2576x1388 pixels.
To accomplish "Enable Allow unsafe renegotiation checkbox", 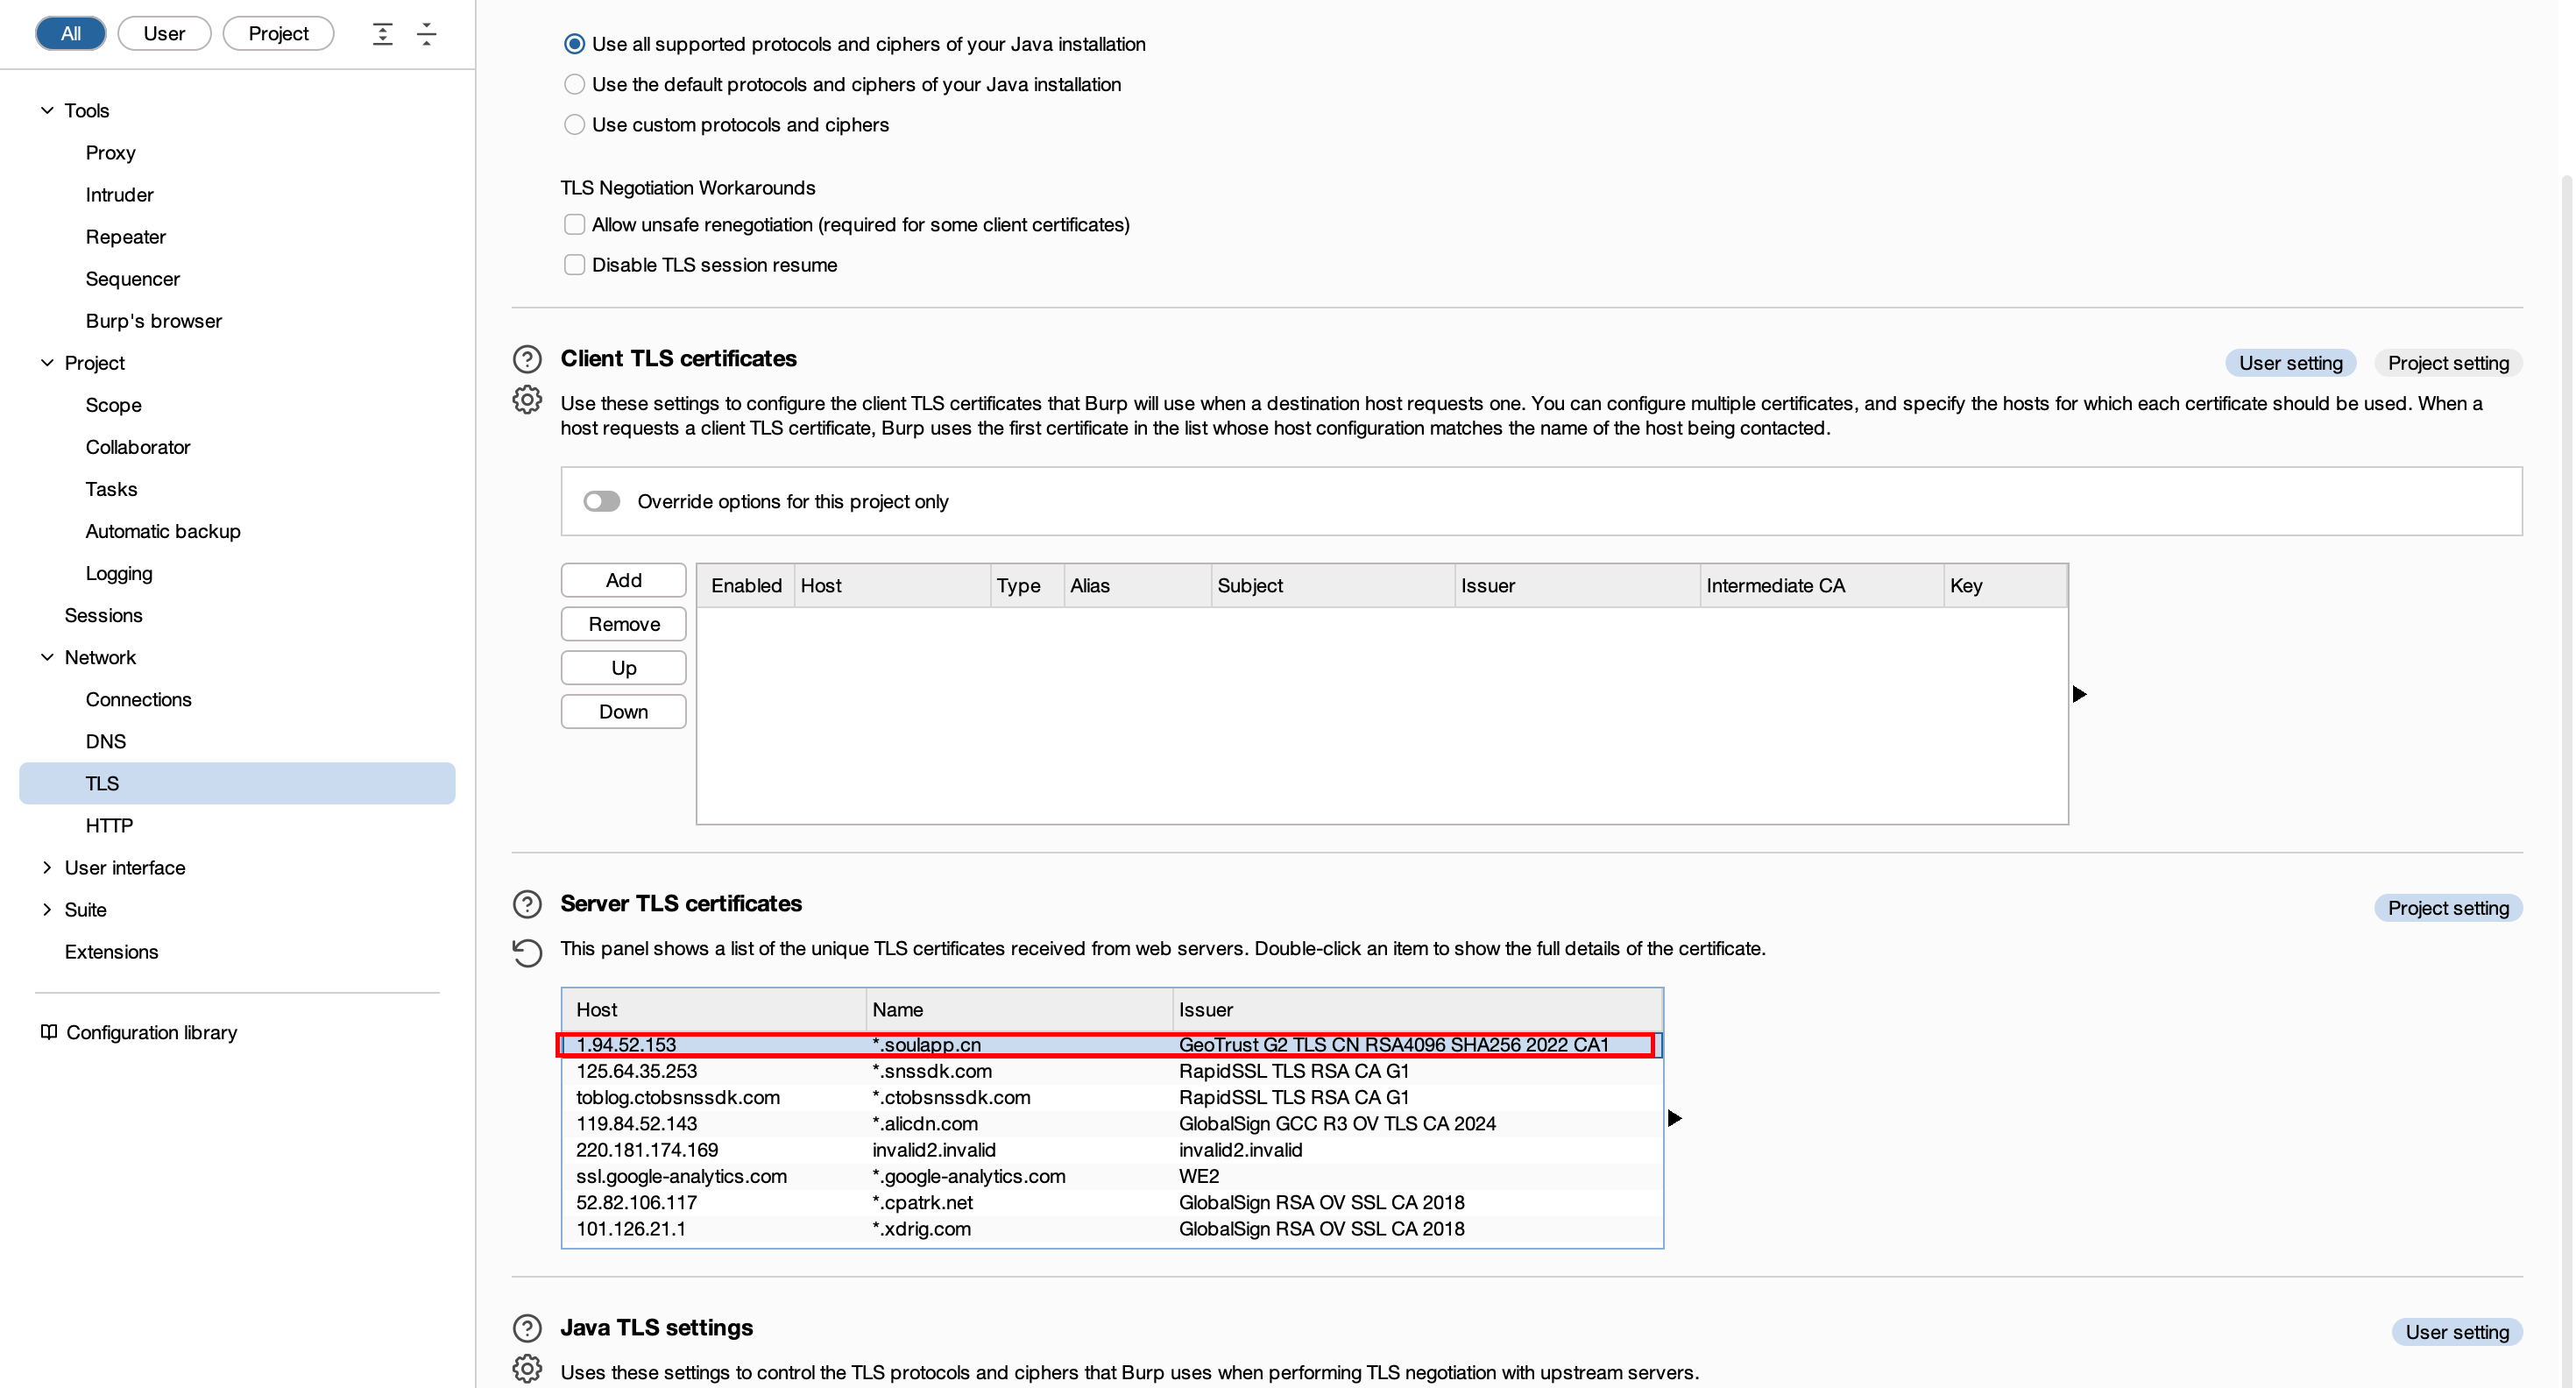I will 574,225.
